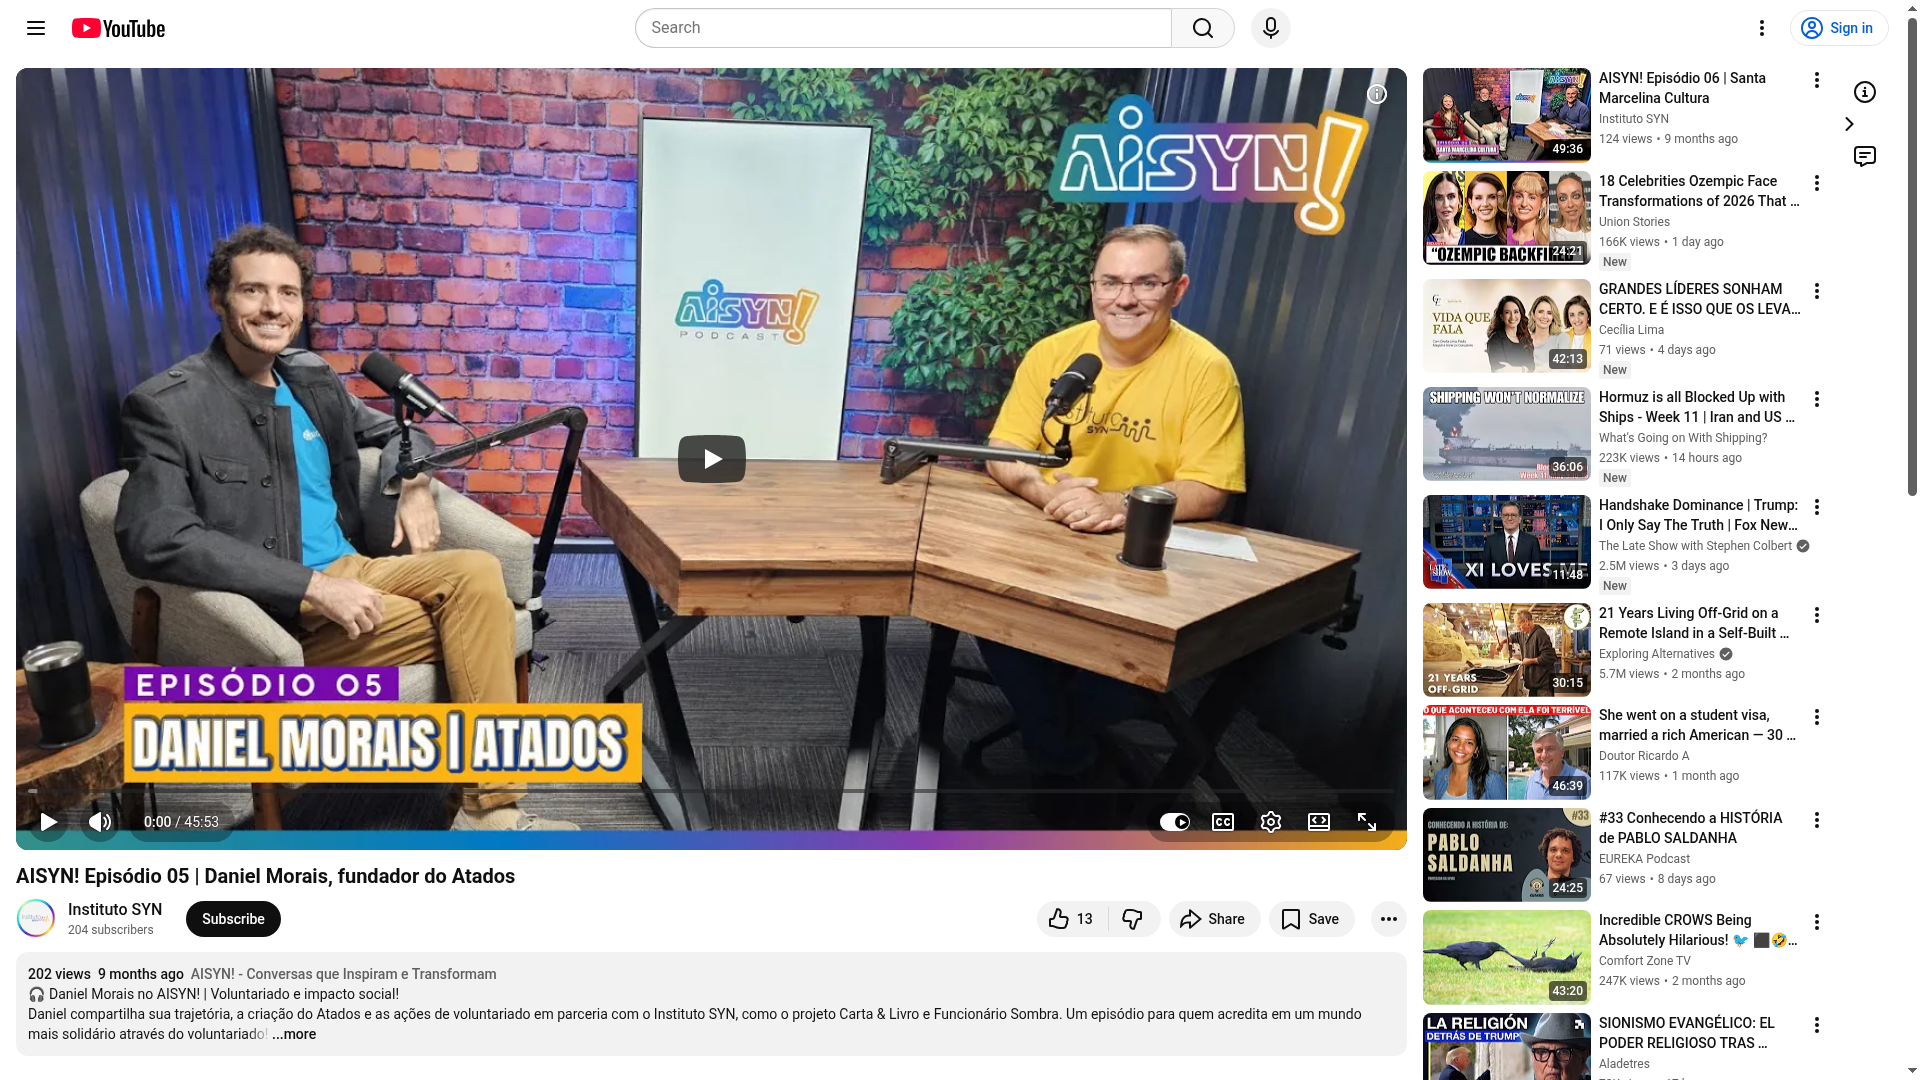Open options for SIONISMO EVANGÉLICO video
This screenshot has height=1080, width=1920.
1817,1025
